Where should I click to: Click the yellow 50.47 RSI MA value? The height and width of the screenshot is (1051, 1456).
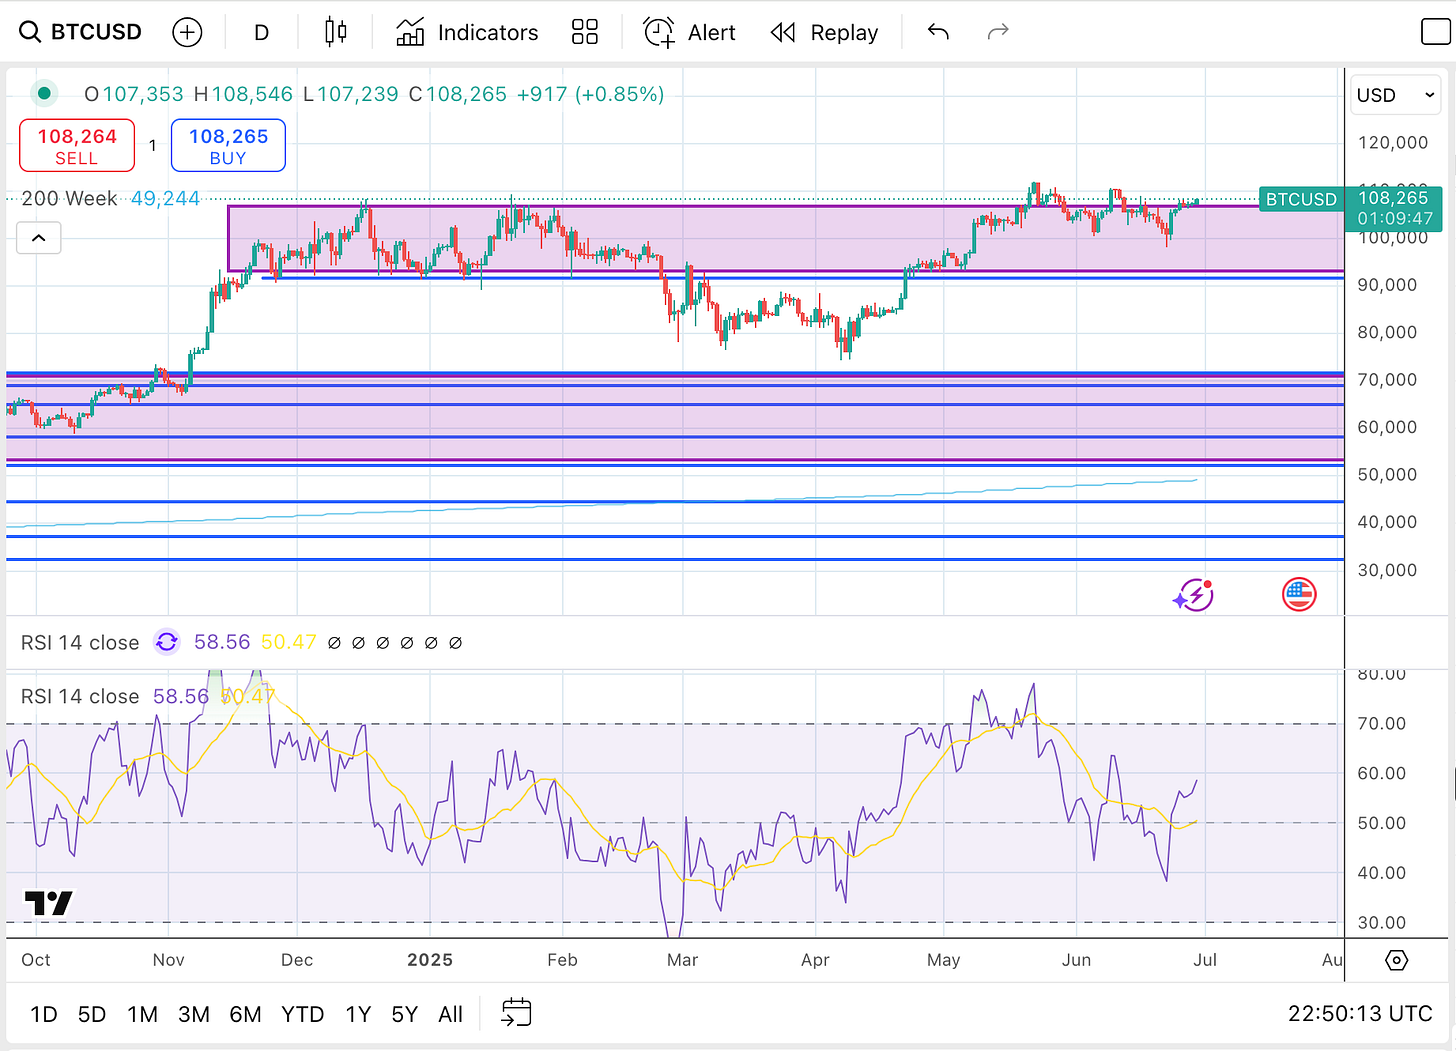click(289, 642)
